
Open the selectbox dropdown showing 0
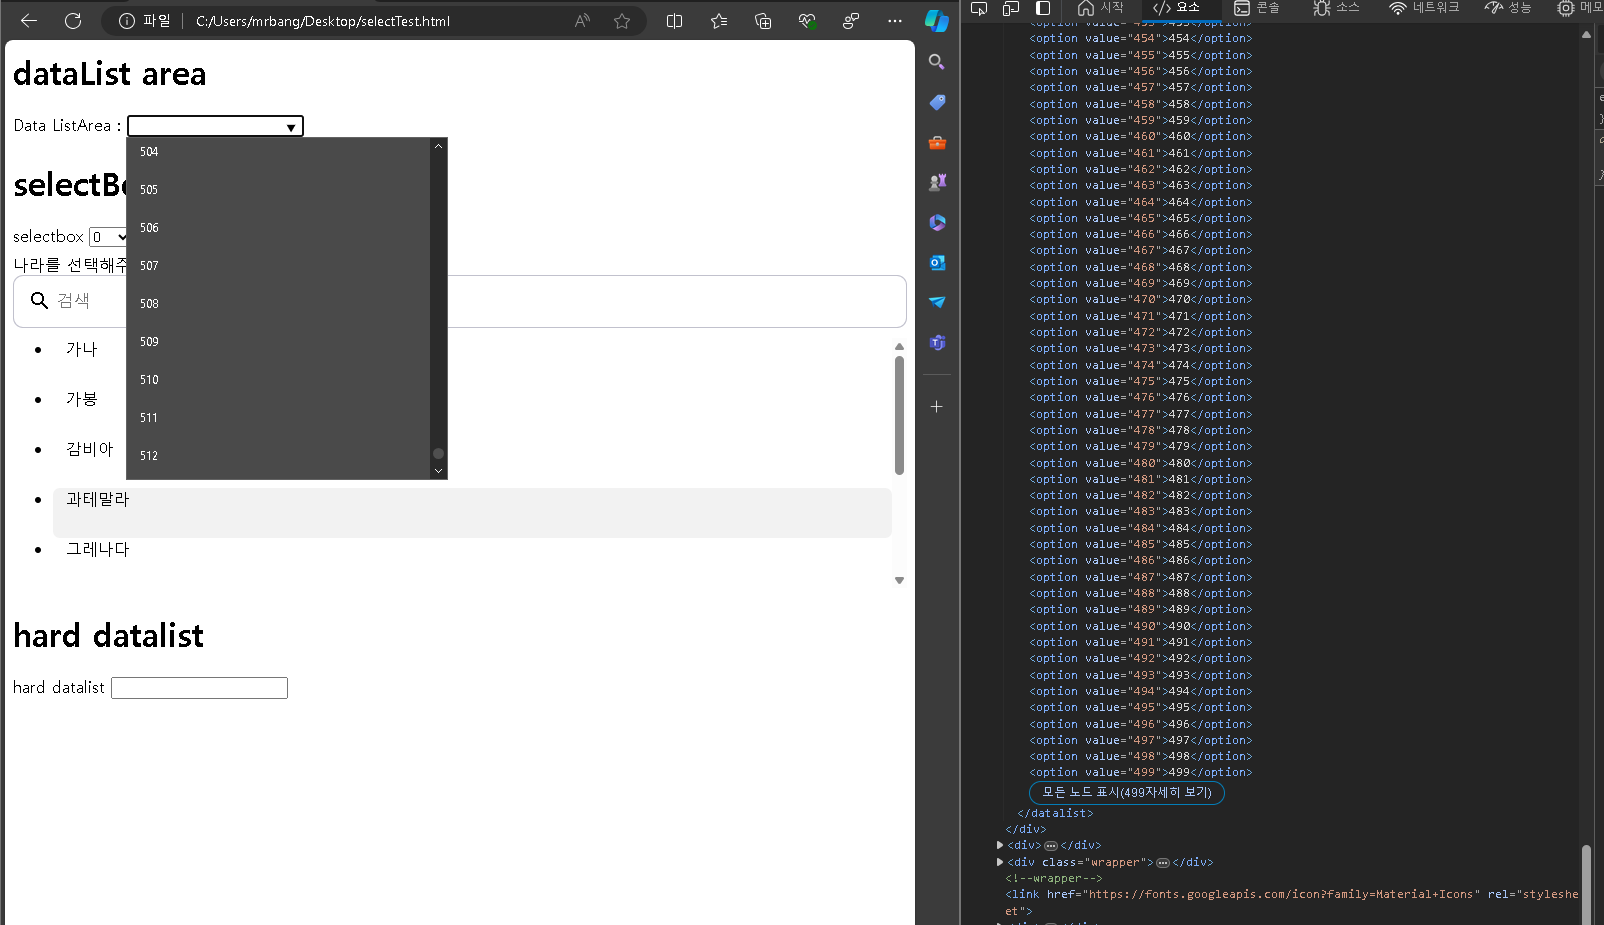click(x=109, y=237)
